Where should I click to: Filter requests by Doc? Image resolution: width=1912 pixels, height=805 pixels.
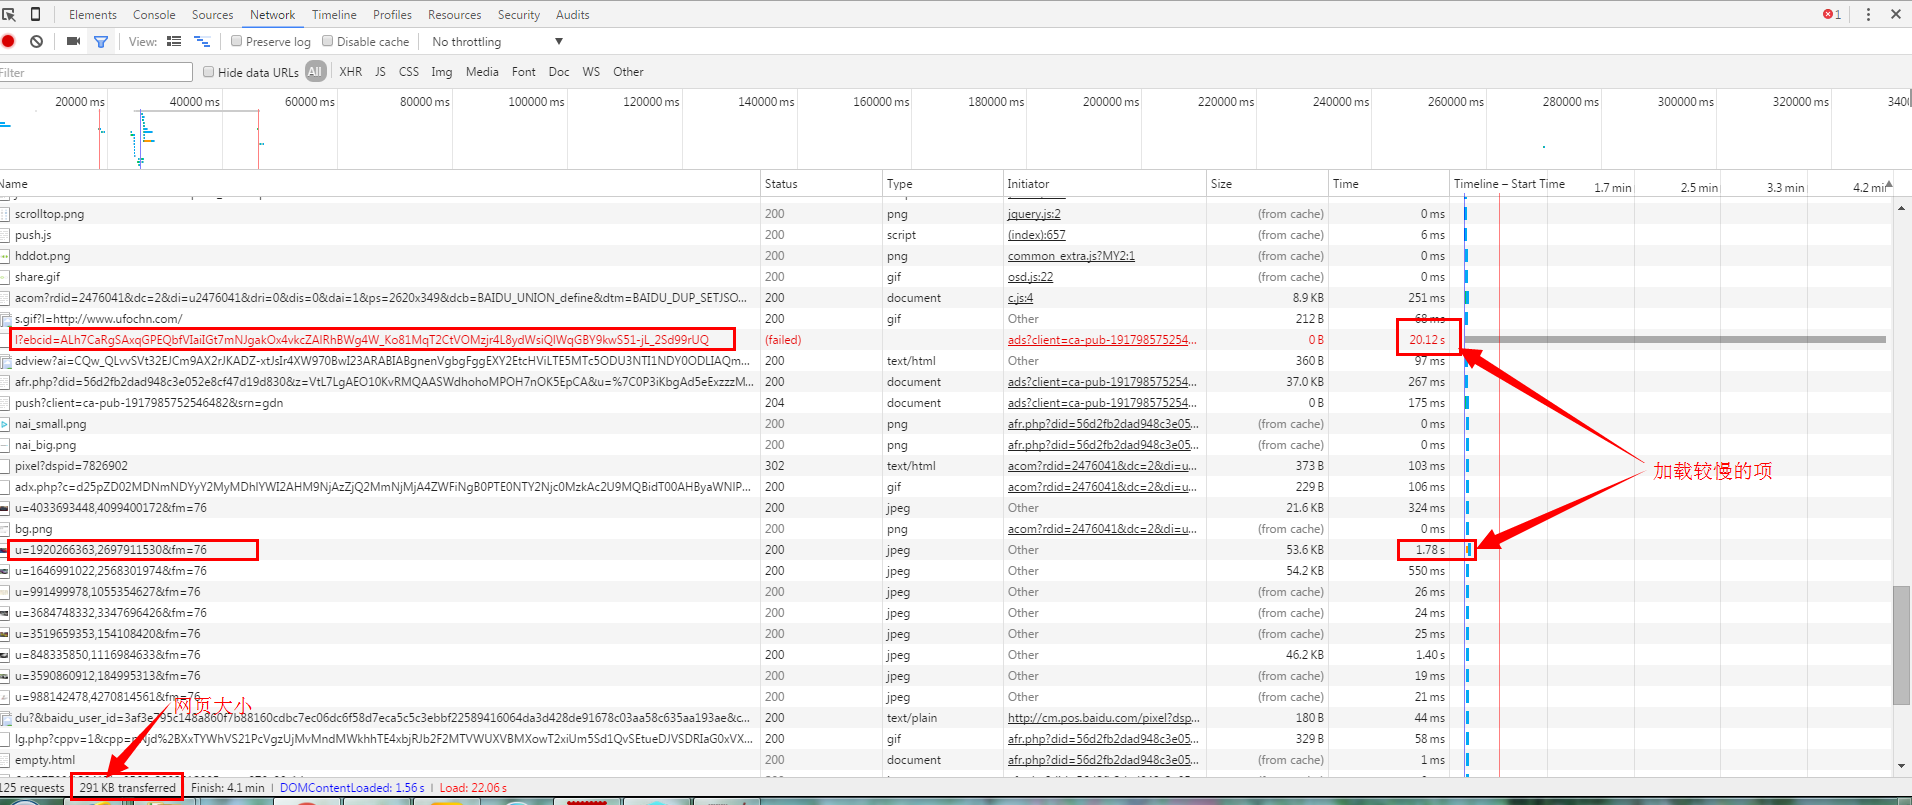pyautogui.click(x=559, y=71)
